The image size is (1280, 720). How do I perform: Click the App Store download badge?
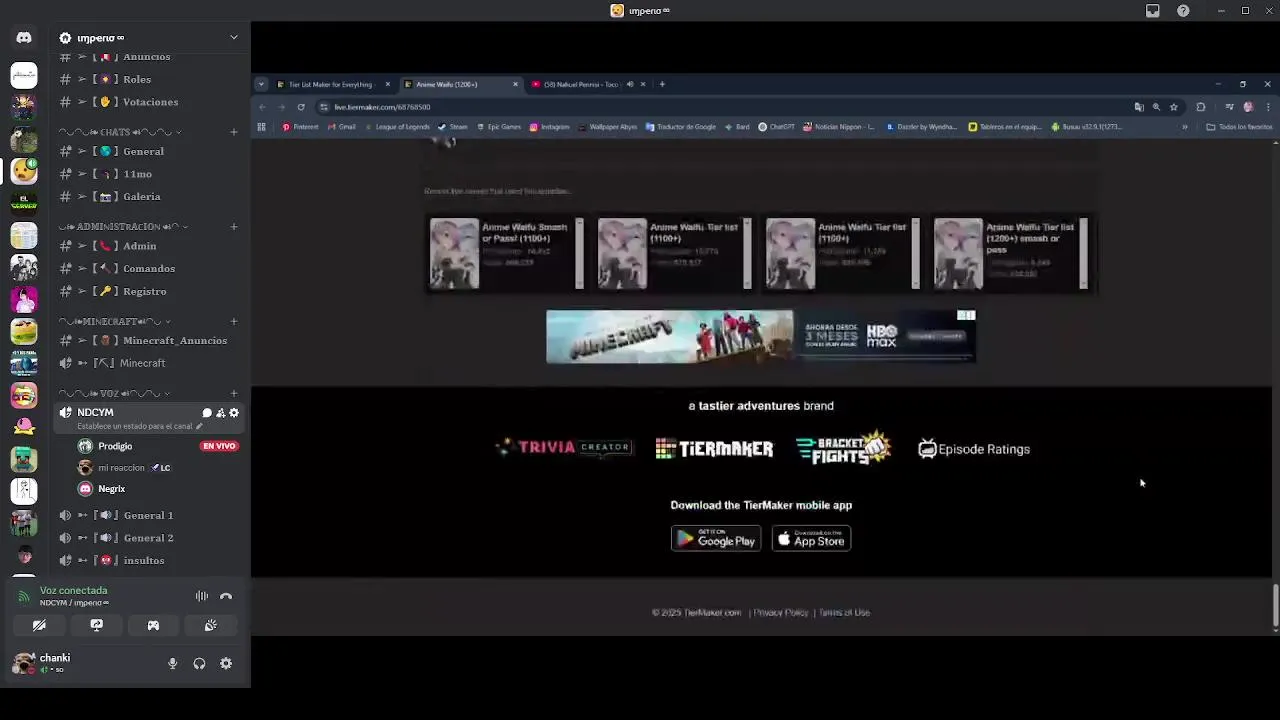point(811,539)
